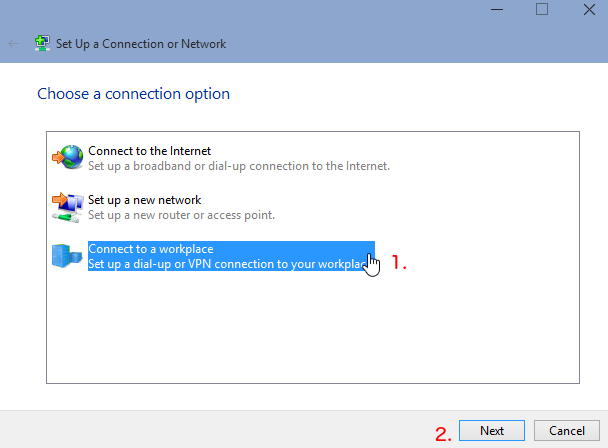Click the broadband or dial-up connection description
The image size is (608, 448).
coord(238,166)
